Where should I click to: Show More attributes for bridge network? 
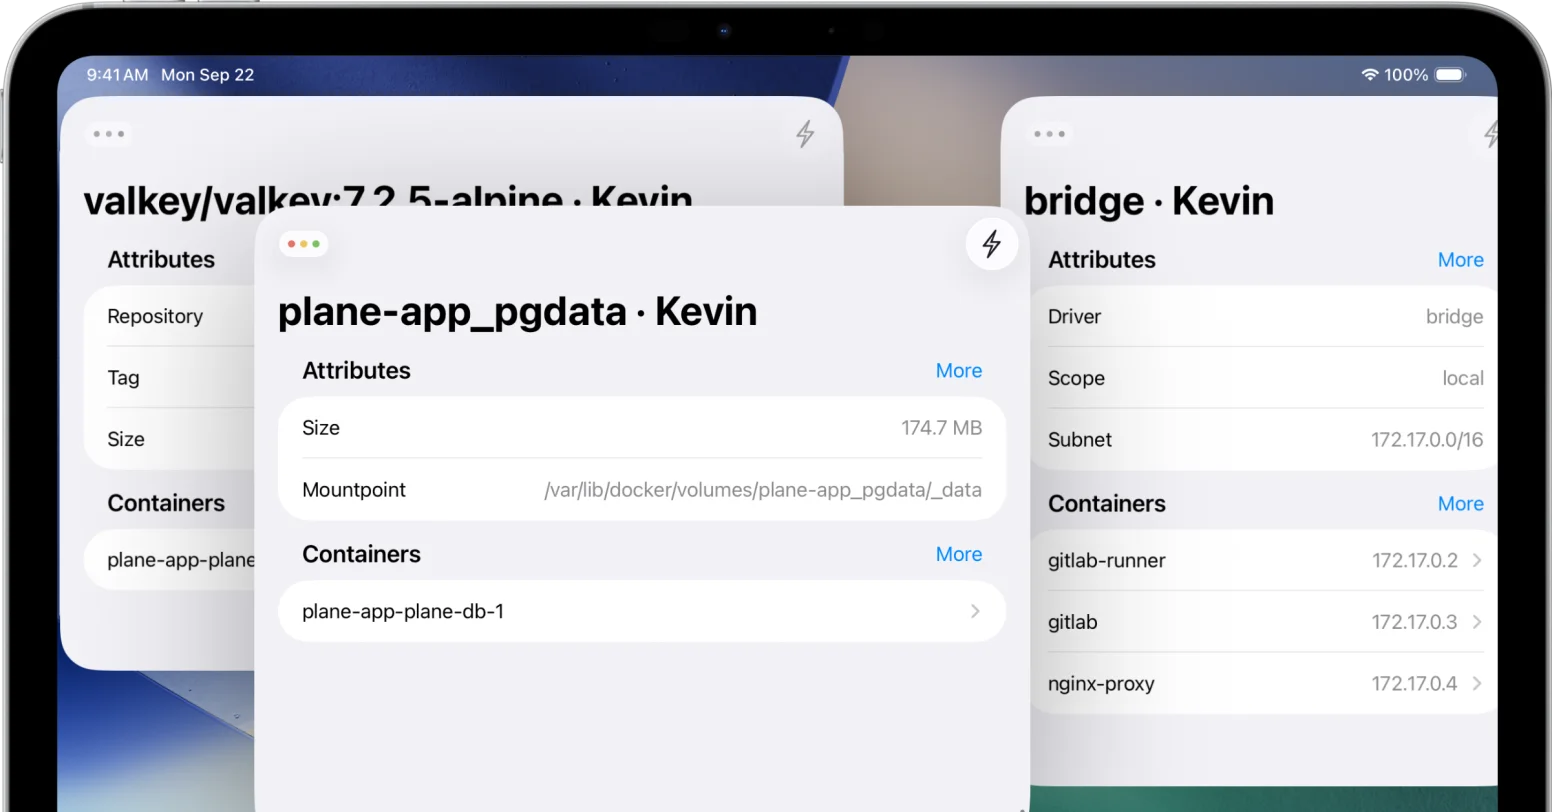point(1460,260)
